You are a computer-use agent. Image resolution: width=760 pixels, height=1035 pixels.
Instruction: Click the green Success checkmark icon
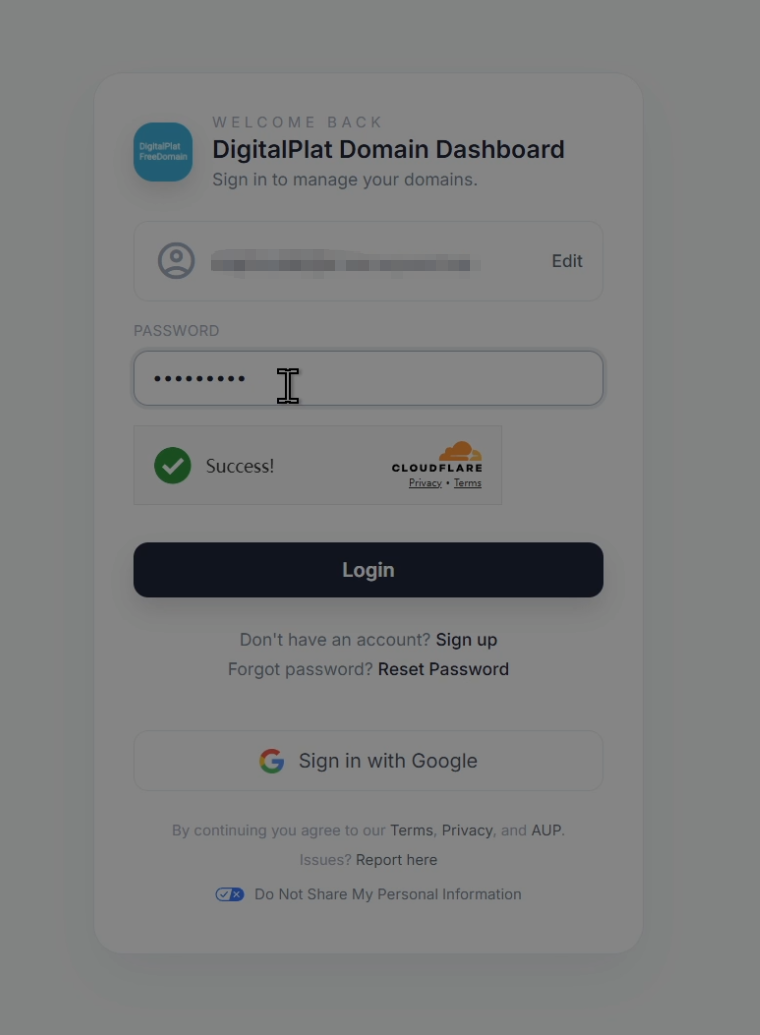pyautogui.click(x=172, y=465)
